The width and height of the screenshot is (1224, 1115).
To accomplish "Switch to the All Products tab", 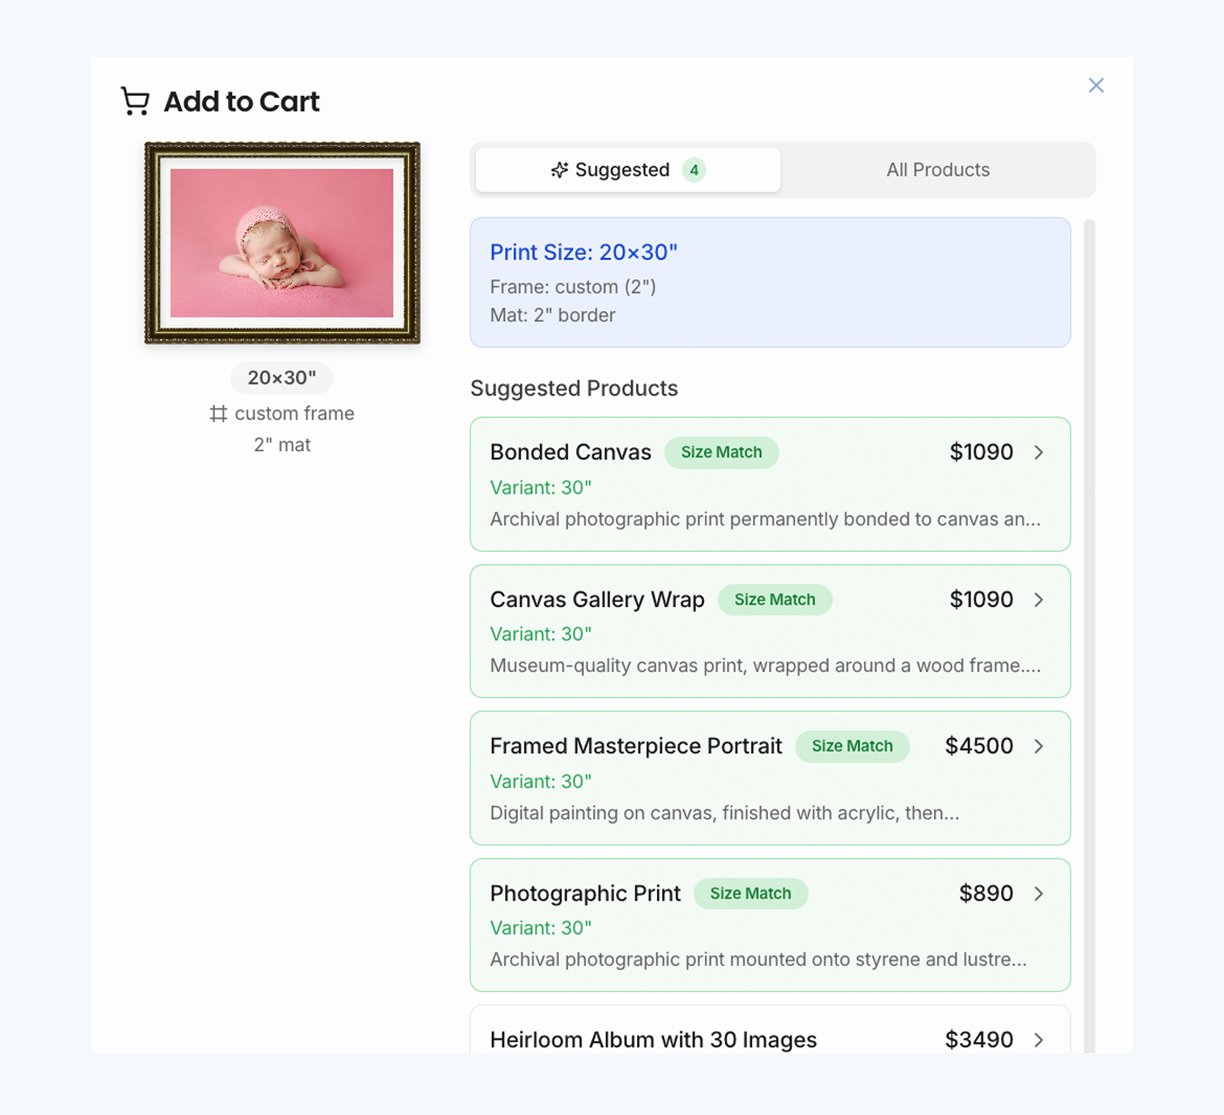I will (x=937, y=170).
